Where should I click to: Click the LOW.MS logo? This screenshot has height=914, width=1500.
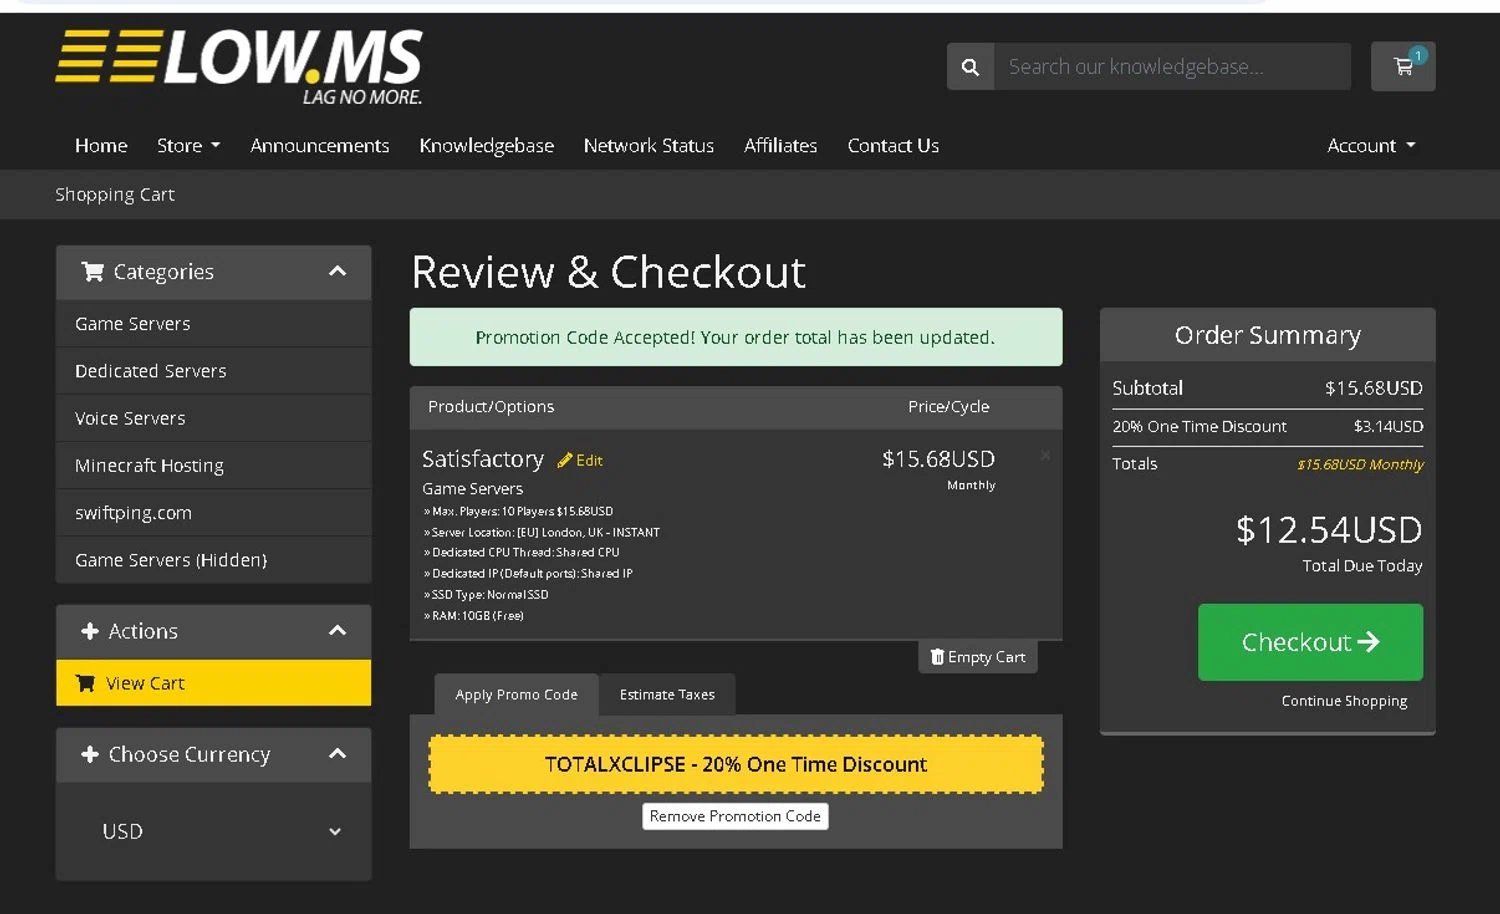(239, 67)
